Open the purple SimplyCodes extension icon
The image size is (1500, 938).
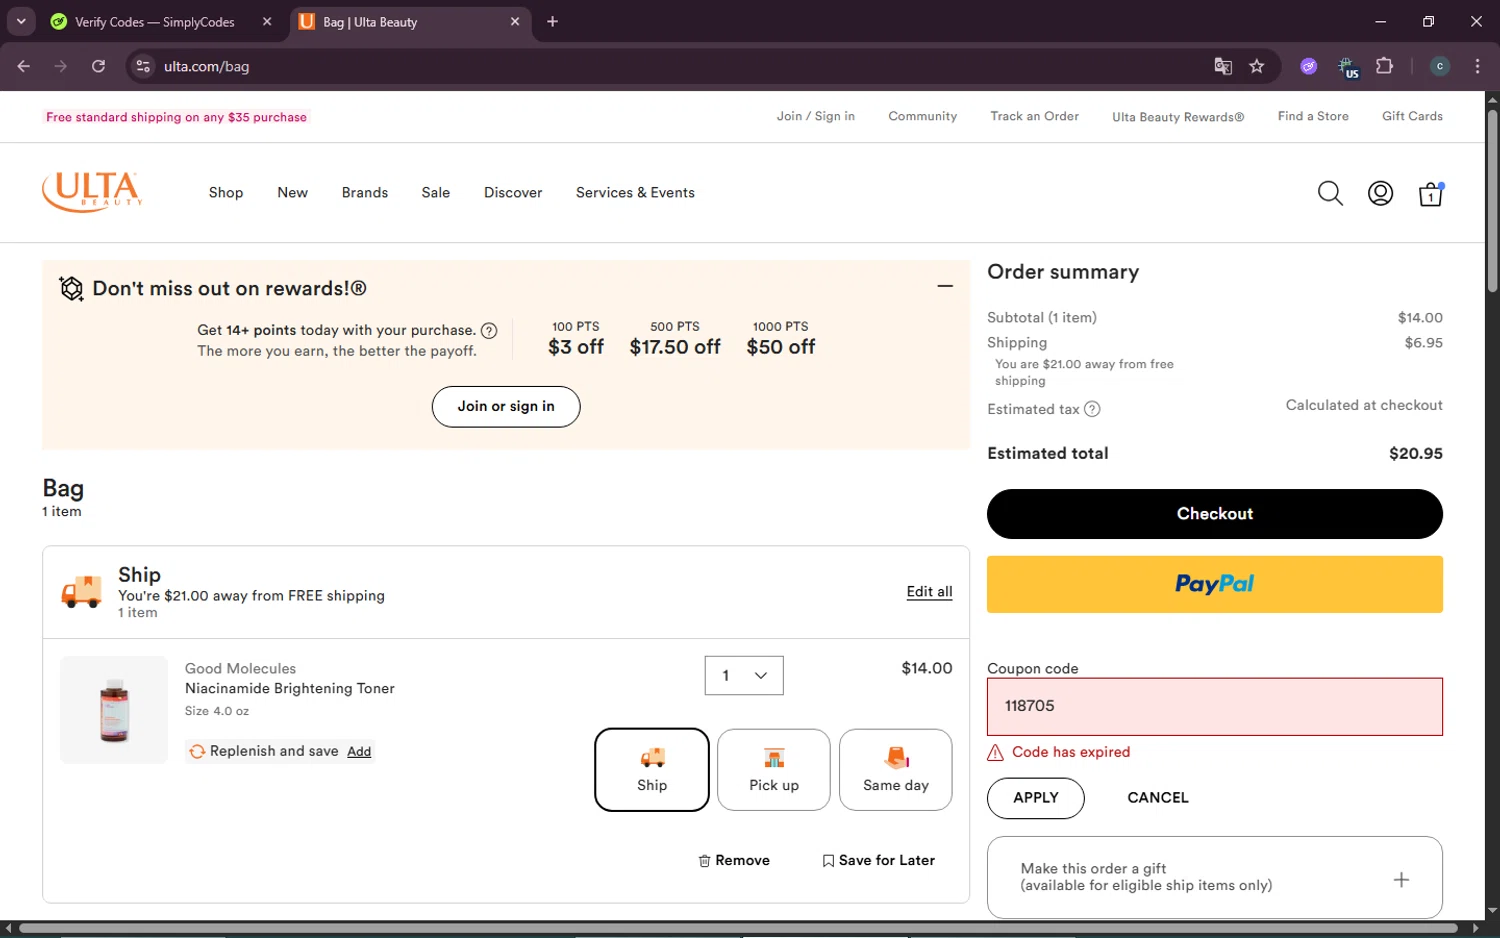tap(1308, 66)
